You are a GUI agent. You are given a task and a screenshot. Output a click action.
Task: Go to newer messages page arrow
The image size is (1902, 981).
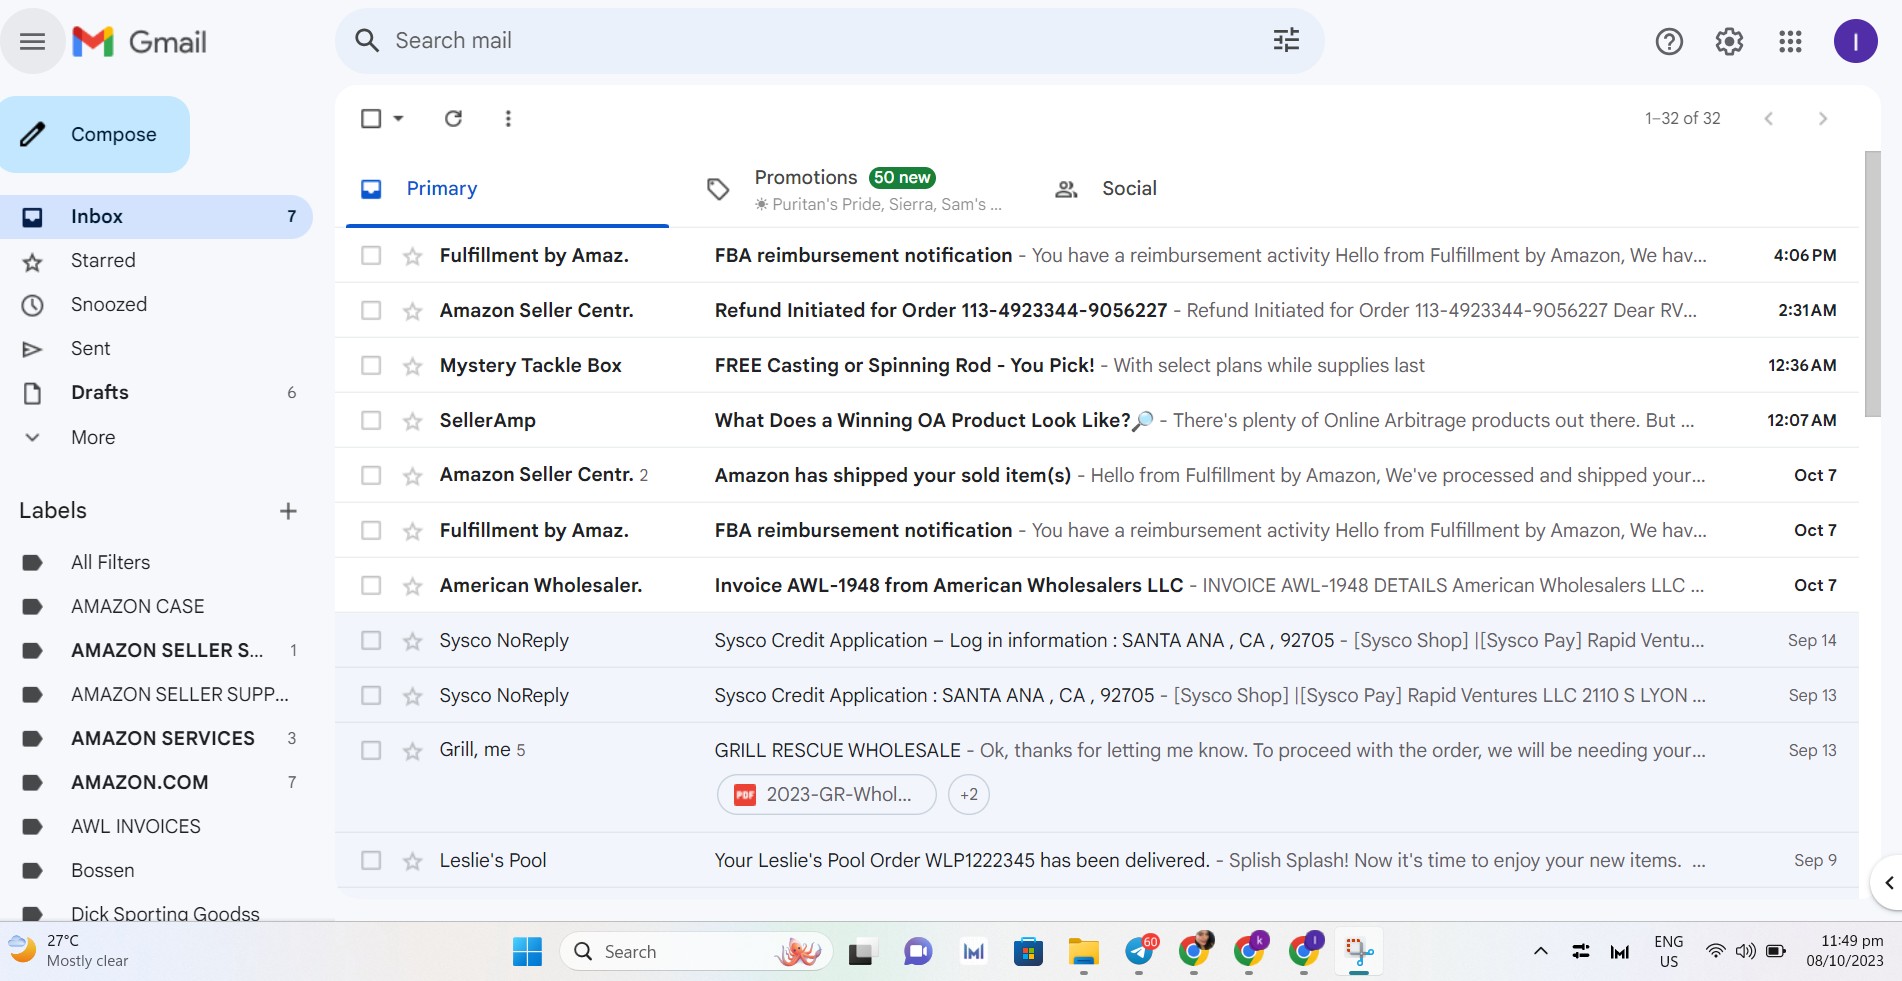[1768, 118]
